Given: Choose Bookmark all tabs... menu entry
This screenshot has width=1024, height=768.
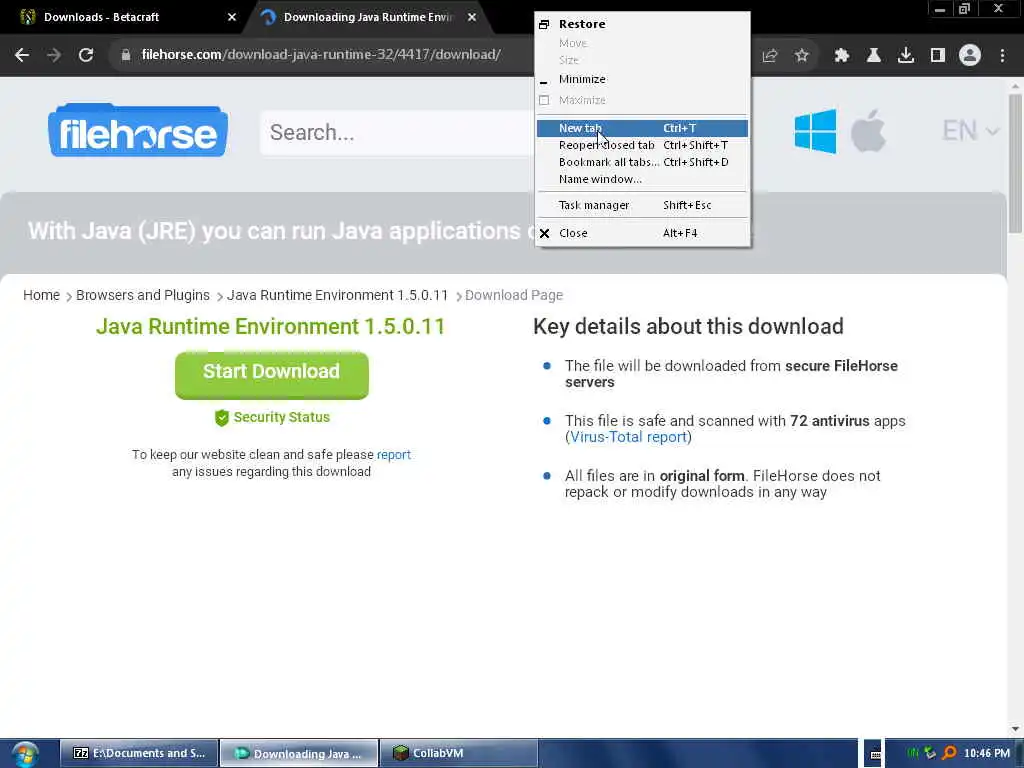Looking at the screenshot, I should 643,162.
